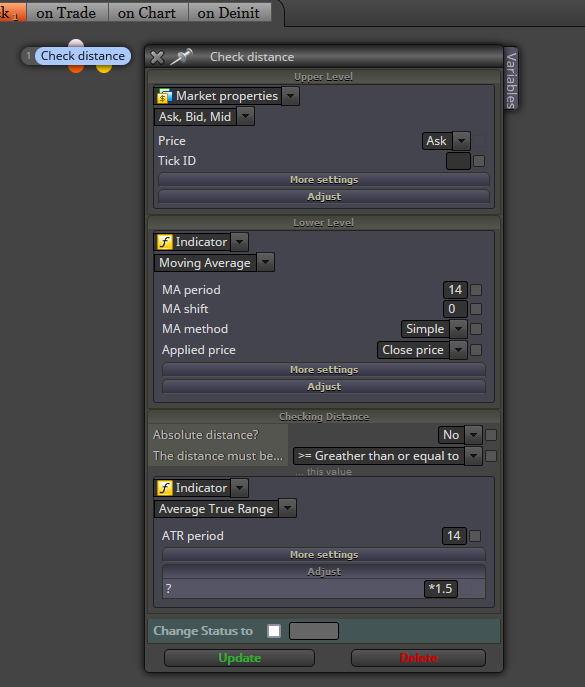The height and width of the screenshot is (687, 585).
Task: Click the gray top connector of block
Action: 76,43
